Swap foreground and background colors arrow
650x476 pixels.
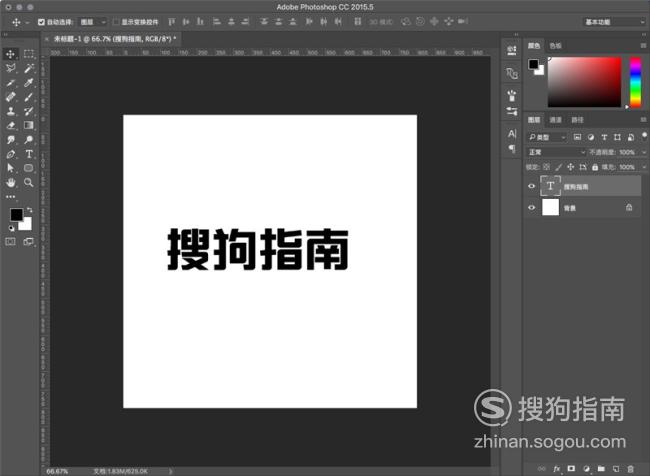point(29,210)
